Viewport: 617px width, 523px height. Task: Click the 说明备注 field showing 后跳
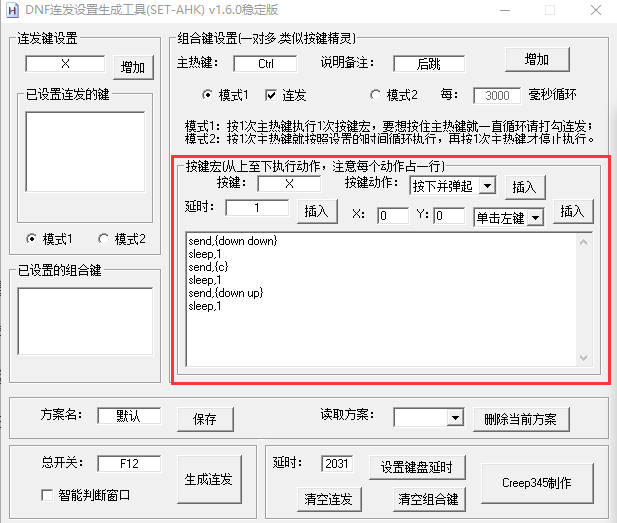tap(429, 63)
